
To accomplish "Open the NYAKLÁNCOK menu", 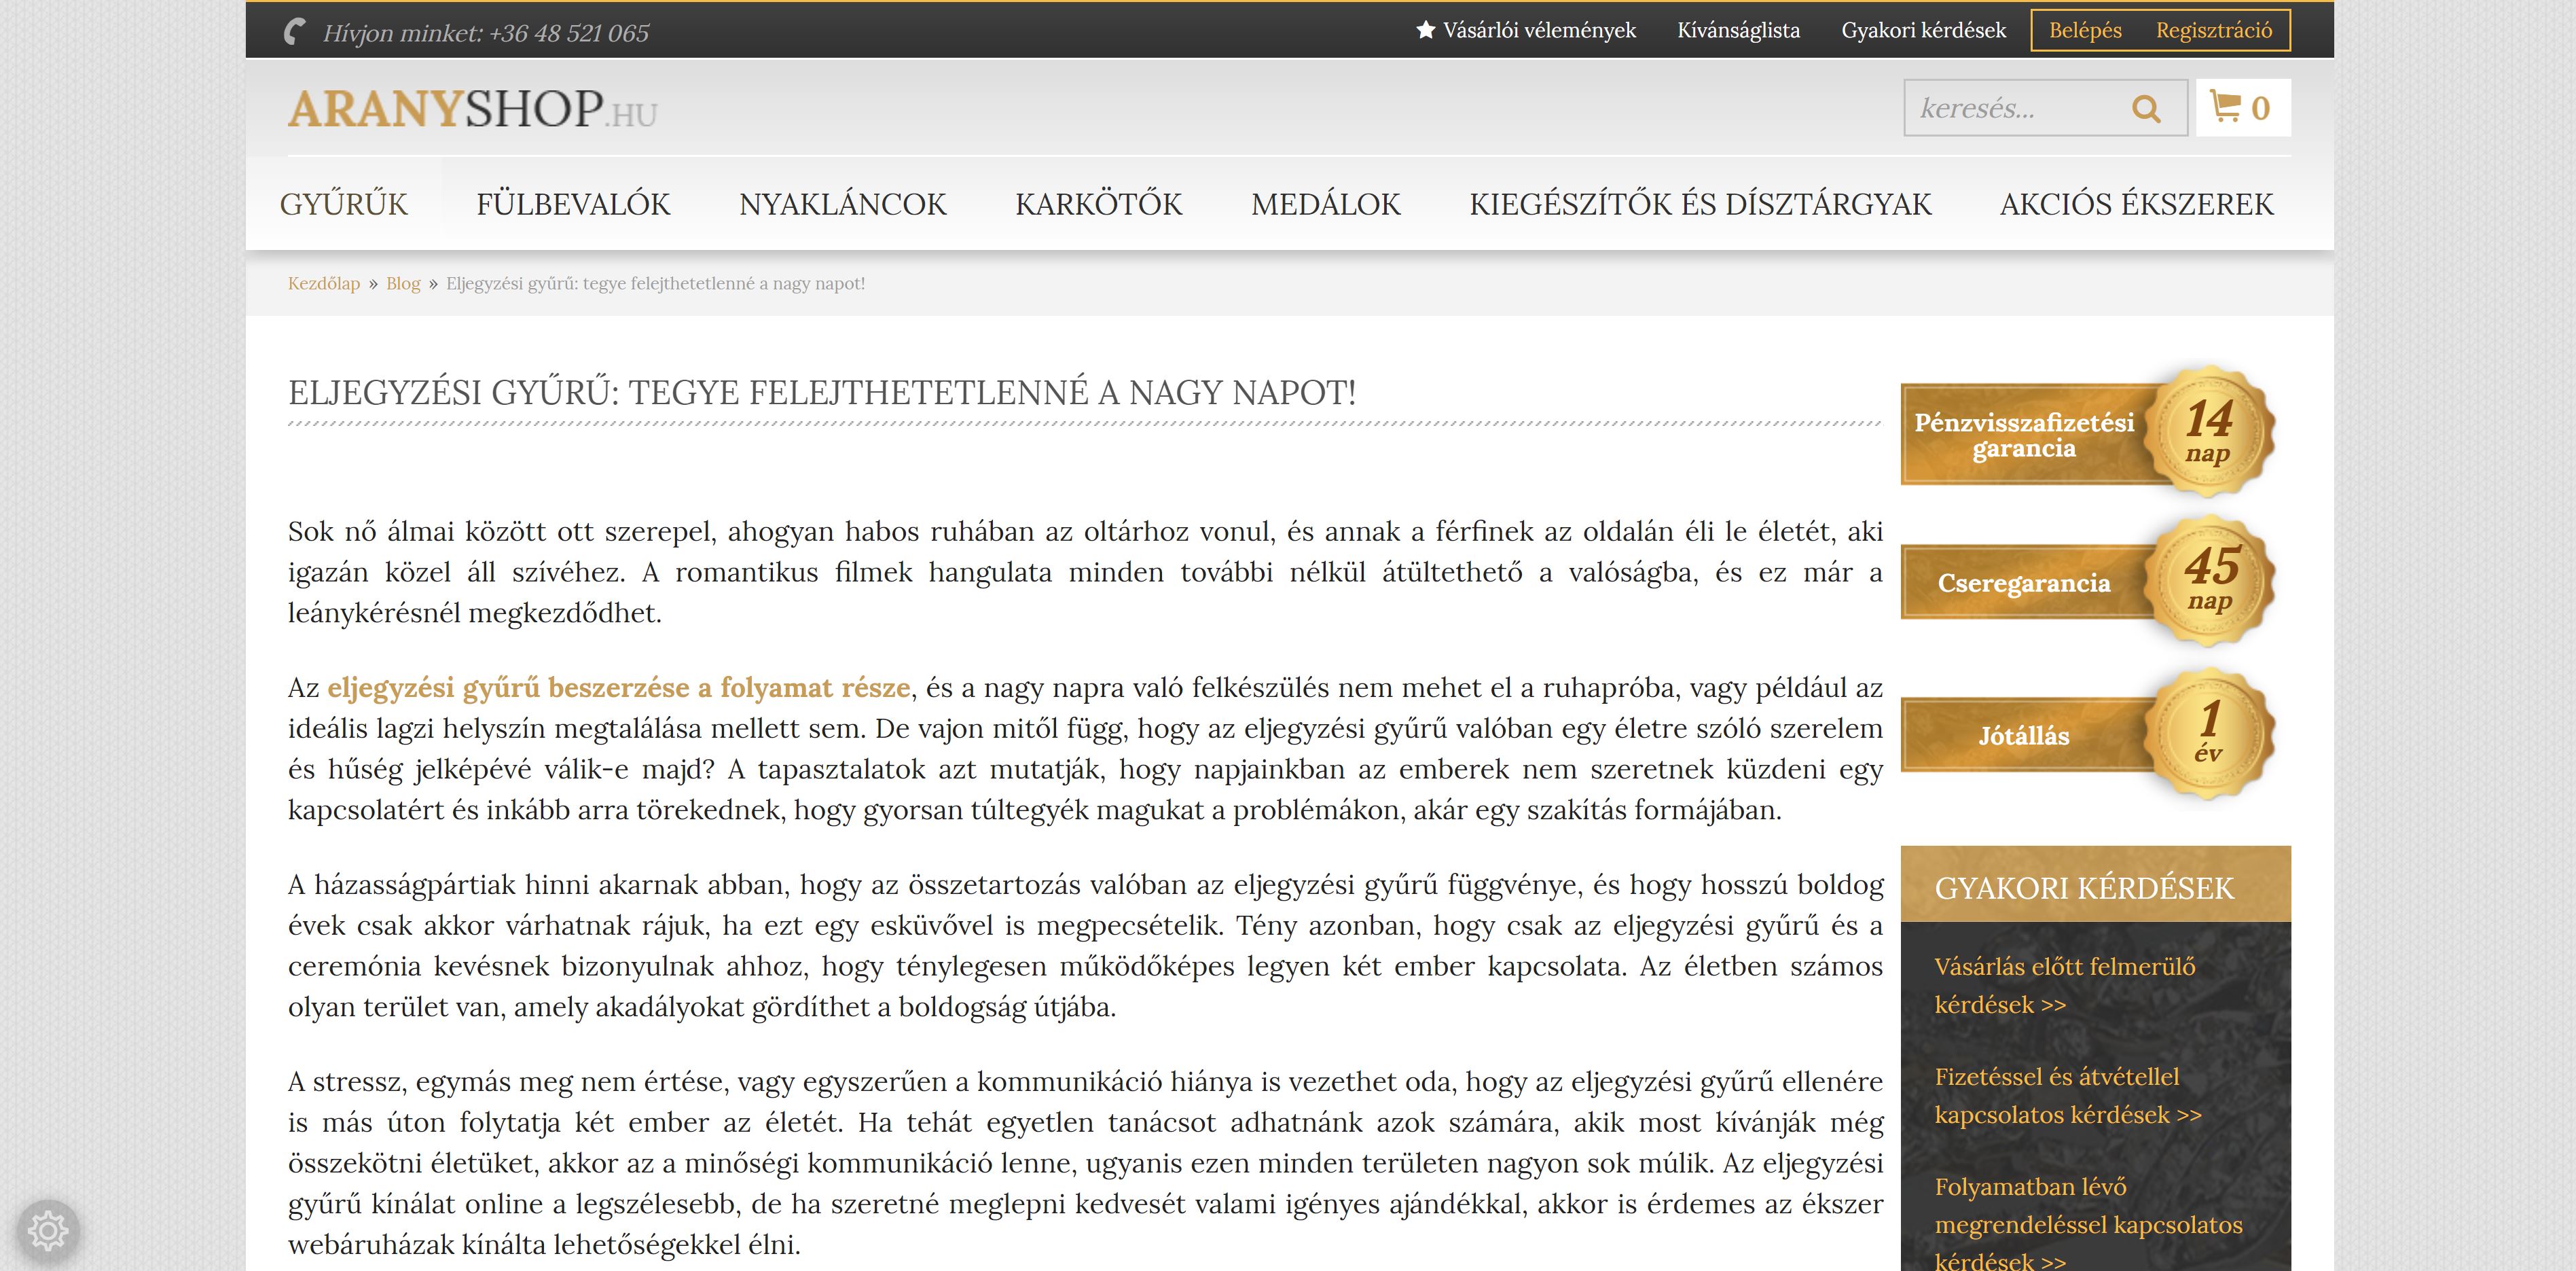I will pos(842,204).
